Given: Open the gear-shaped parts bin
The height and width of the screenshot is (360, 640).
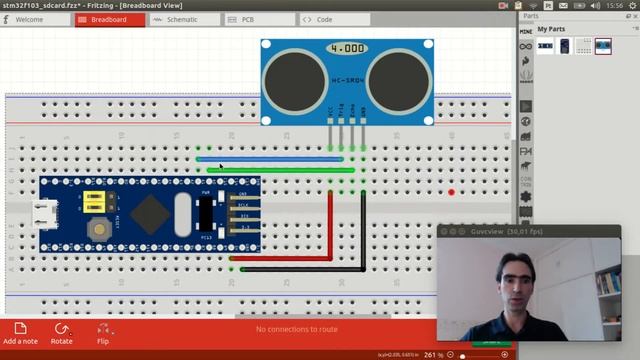Looking at the screenshot, I should point(526,197).
